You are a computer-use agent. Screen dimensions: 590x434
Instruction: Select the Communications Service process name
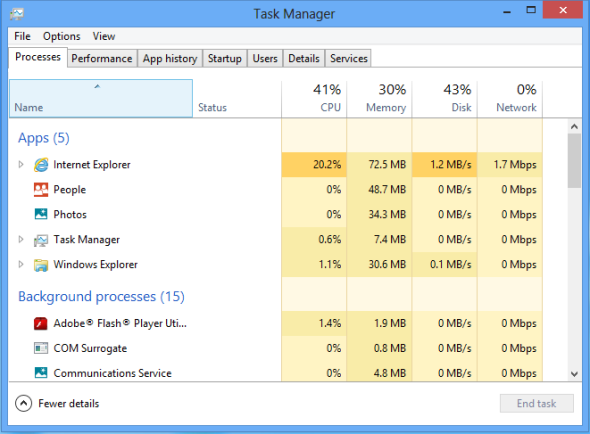pos(113,373)
